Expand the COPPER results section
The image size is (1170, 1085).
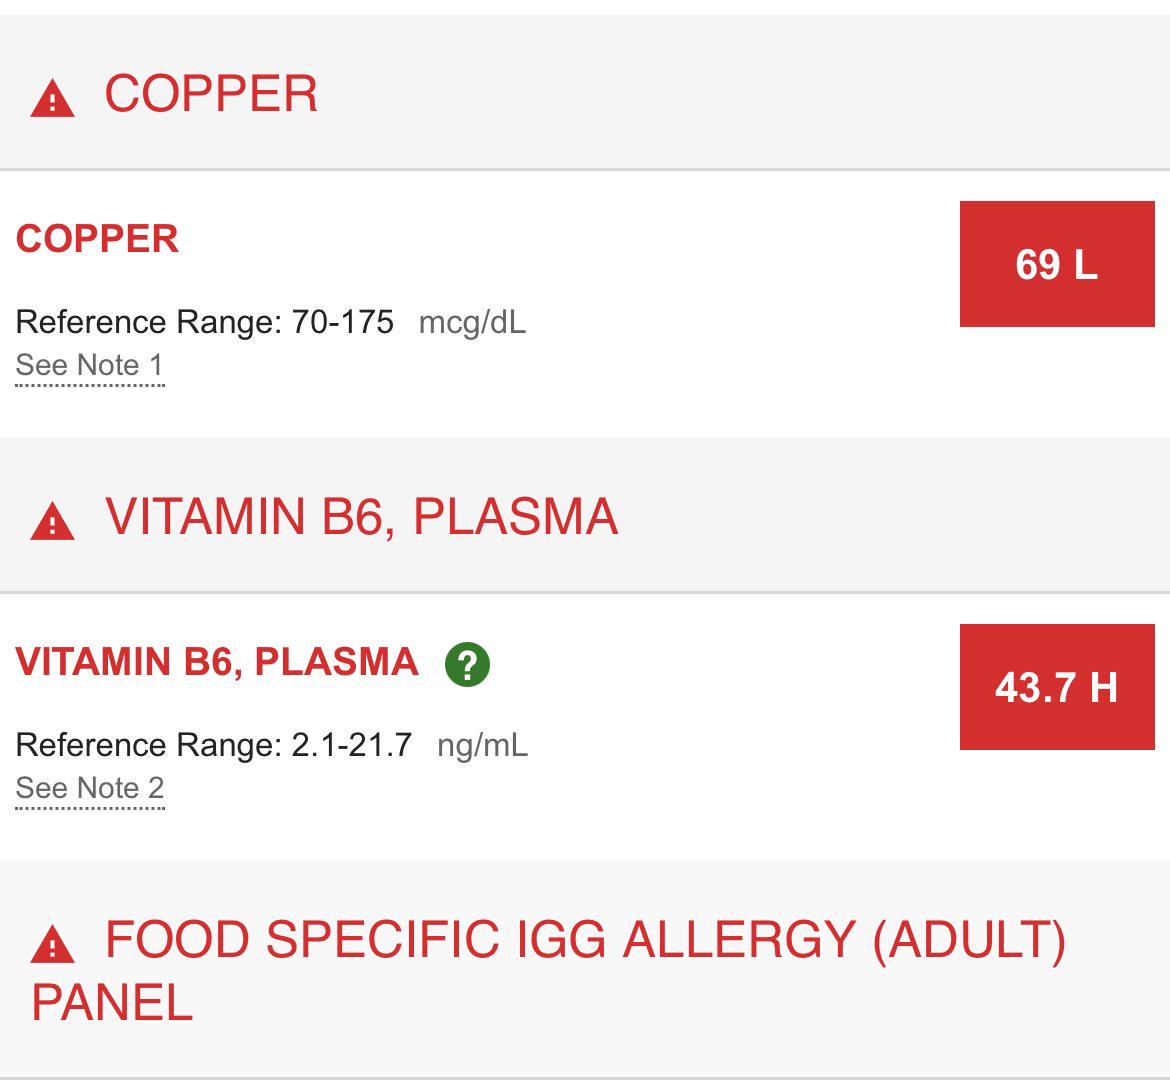click(x=210, y=94)
